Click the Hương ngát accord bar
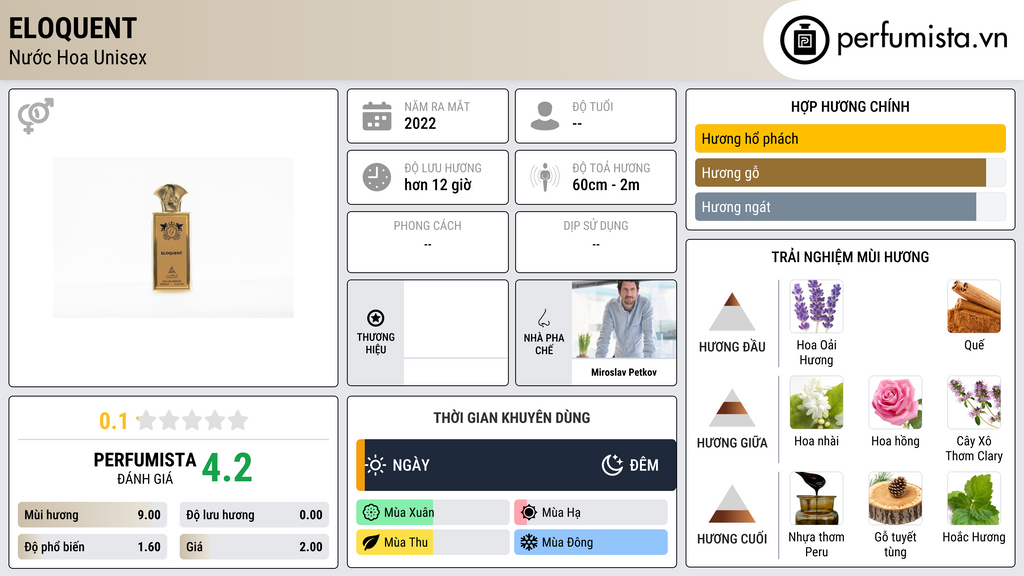1024x576 pixels. coord(850,207)
